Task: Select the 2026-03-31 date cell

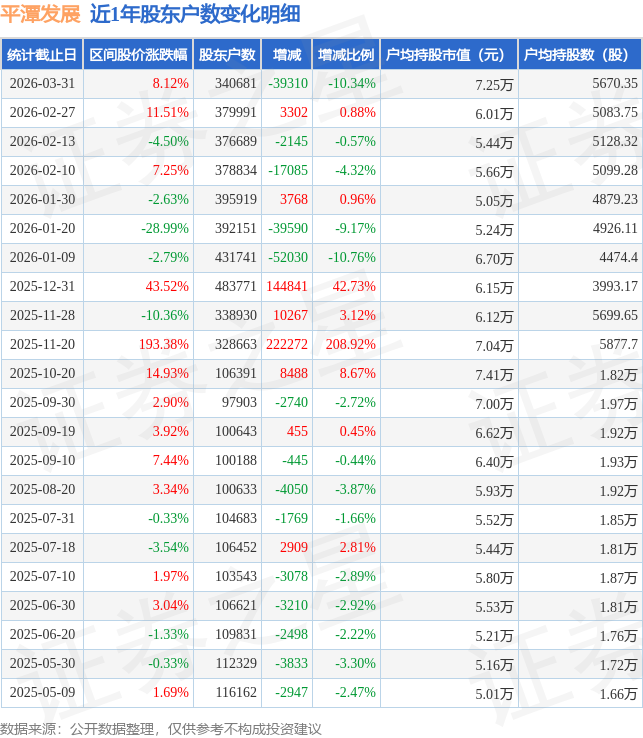Action: click(x=40, y=83)
